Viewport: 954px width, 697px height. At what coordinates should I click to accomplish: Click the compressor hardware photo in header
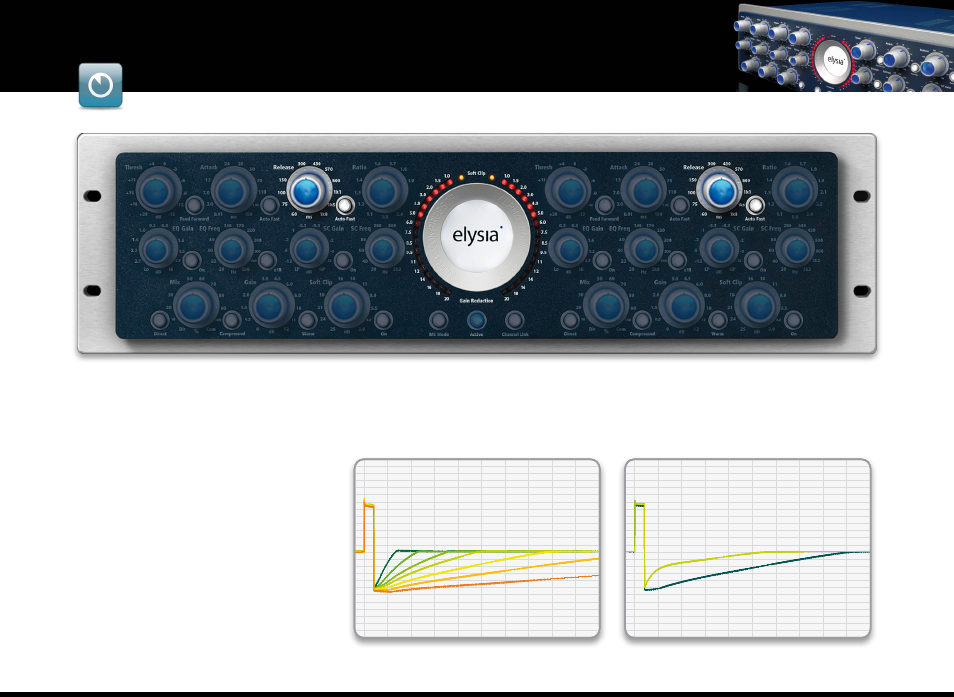846,47
